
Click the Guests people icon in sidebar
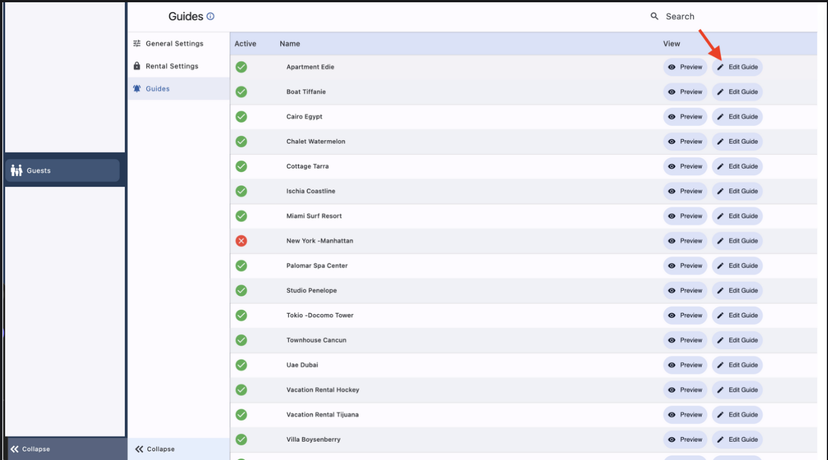16,171
